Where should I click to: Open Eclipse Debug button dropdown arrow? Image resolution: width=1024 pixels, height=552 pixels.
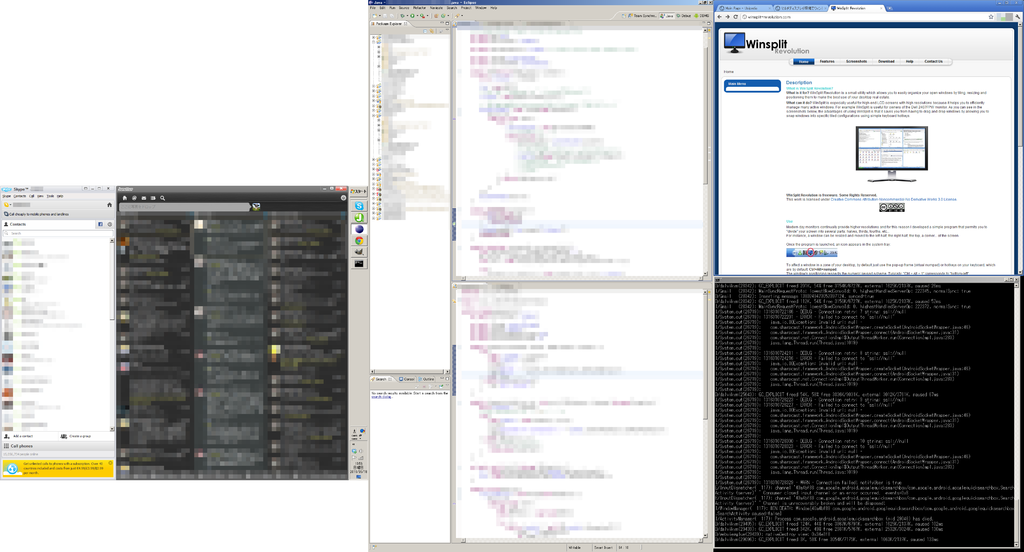[x=408, y=16]
